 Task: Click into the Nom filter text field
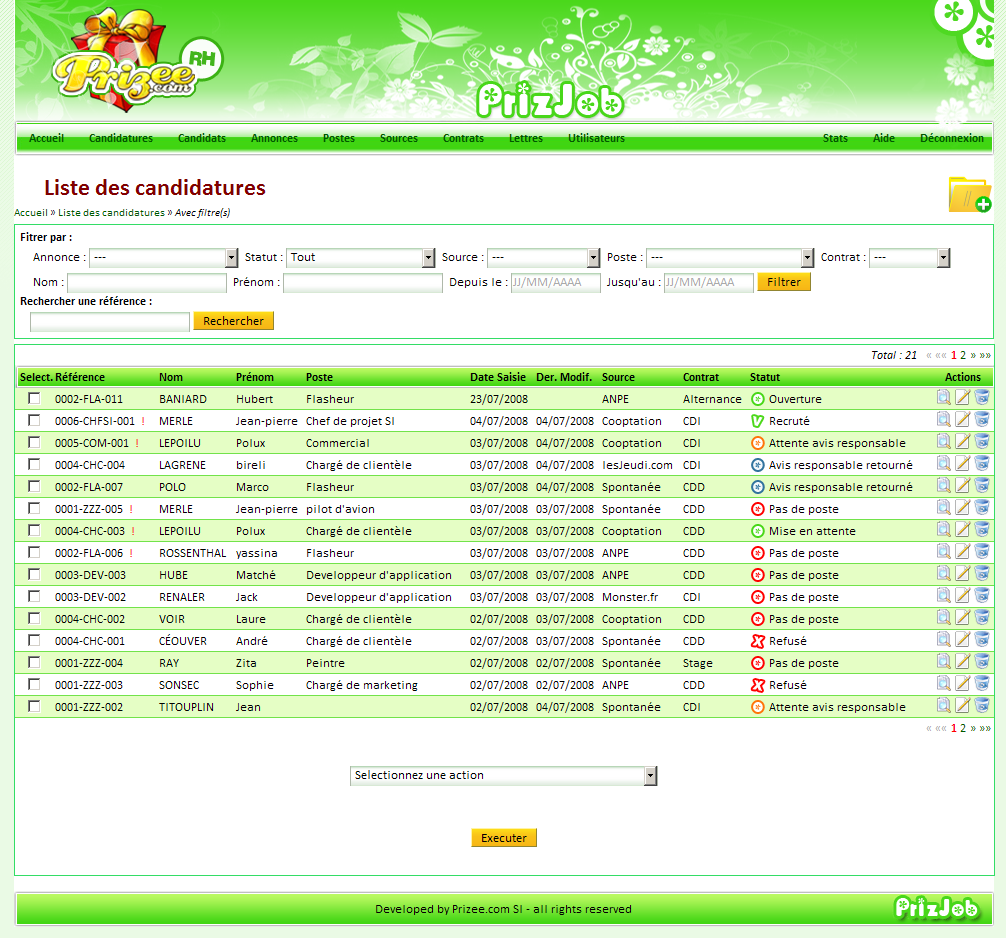point(147,283)
